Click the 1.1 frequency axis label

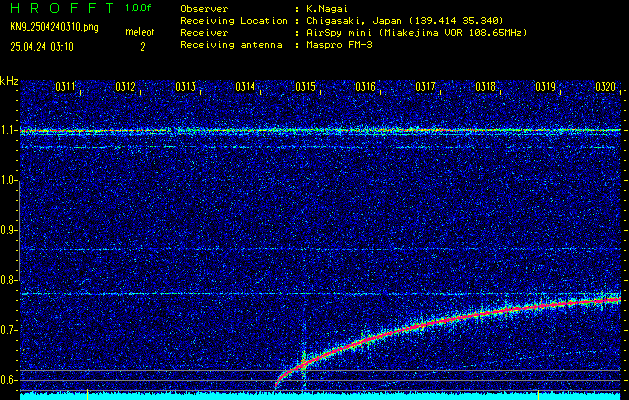pos(7,130)
